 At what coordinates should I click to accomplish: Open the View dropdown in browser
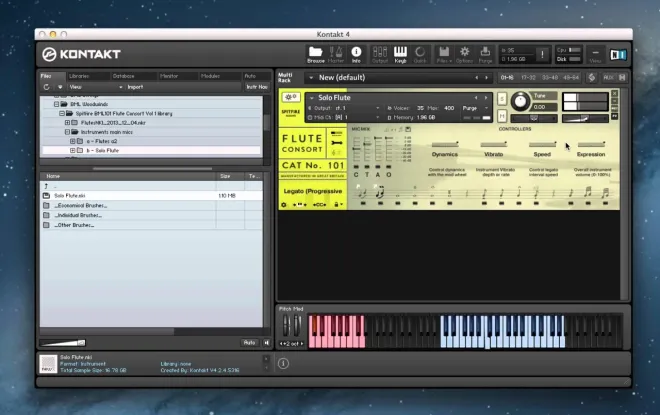point(96,87)
